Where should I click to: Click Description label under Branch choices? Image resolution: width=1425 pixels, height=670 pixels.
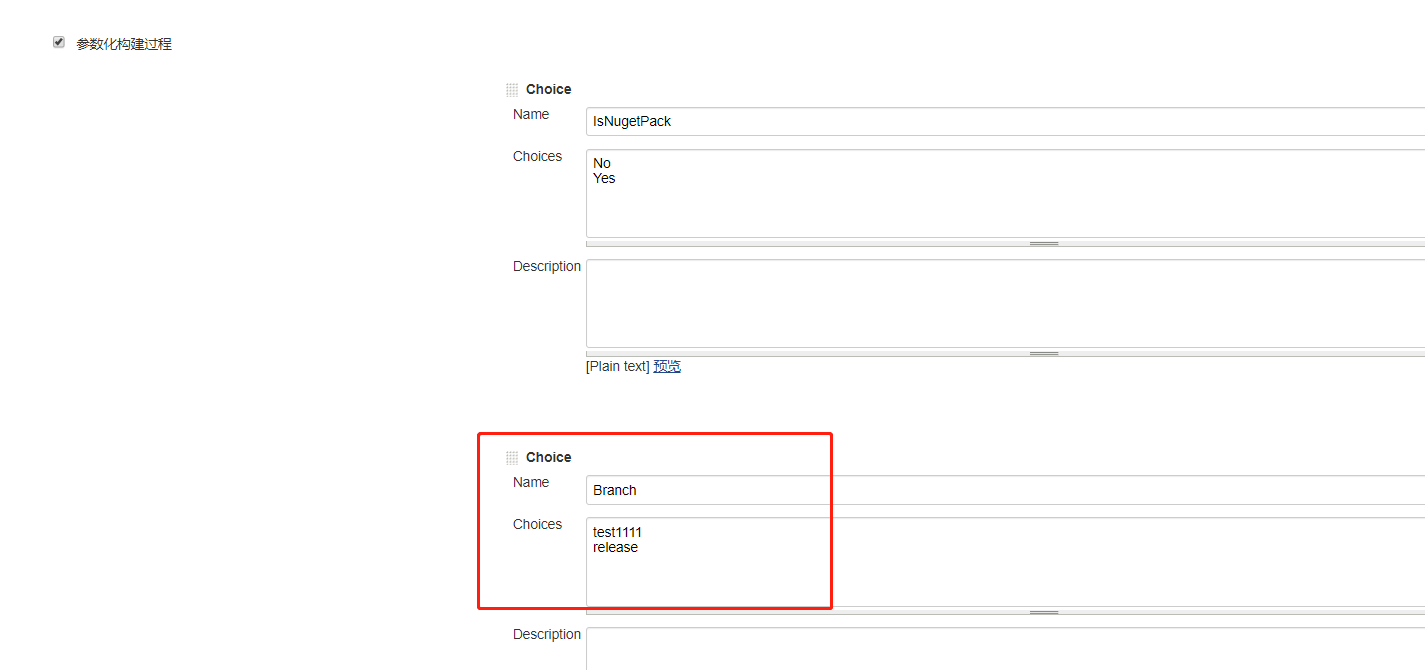[547, 634]
